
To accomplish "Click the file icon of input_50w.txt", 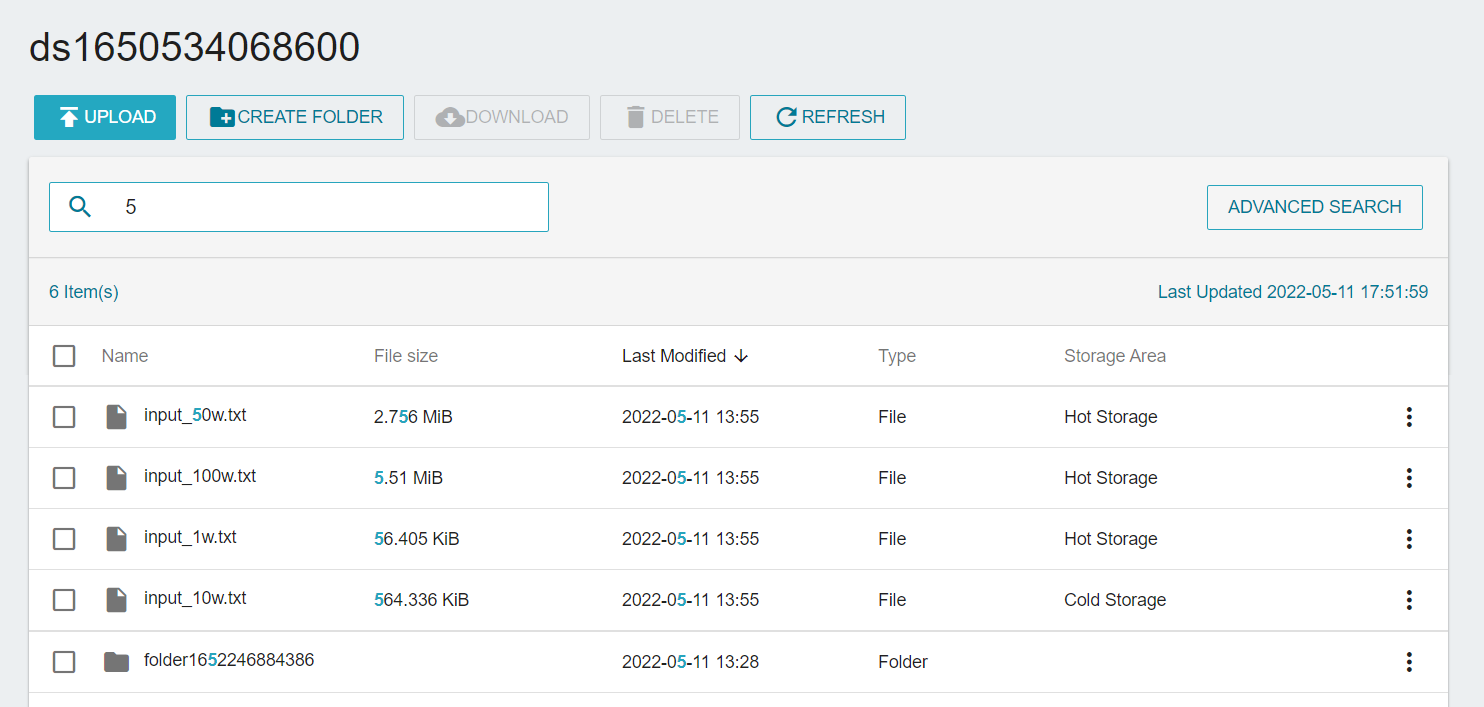I will 117,417.
